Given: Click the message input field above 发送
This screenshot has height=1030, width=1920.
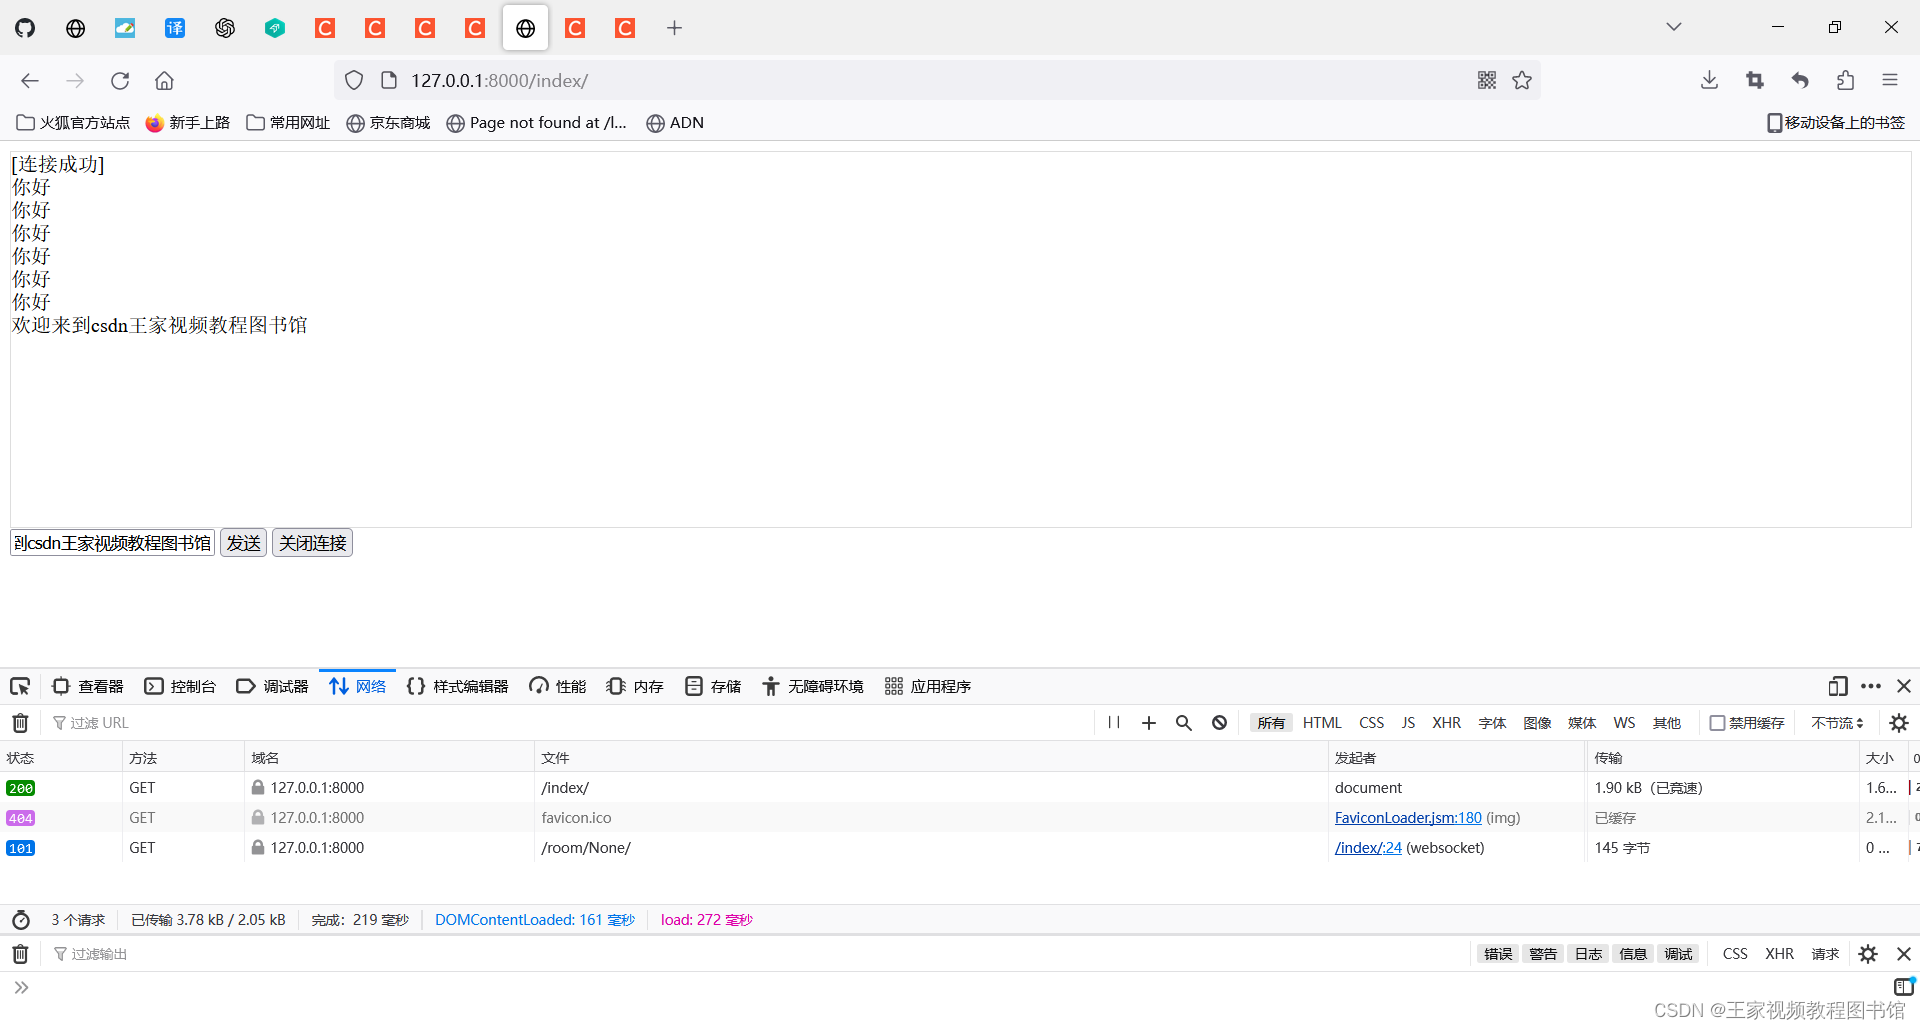Looking at the screenshot, I should click(111, 542).
